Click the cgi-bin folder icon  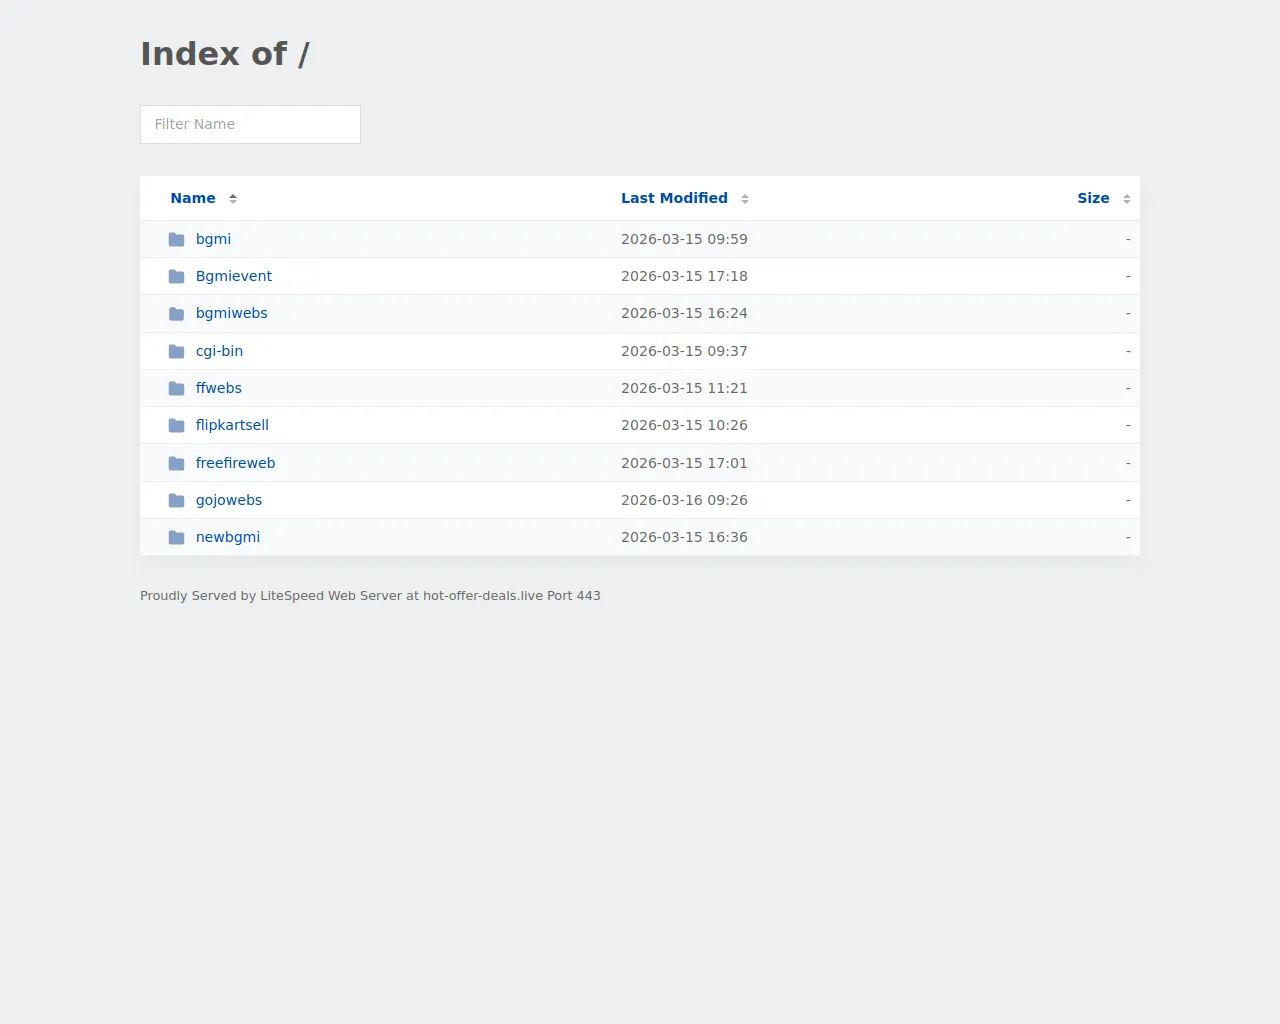pyautogui.click(x=176, y=352)
